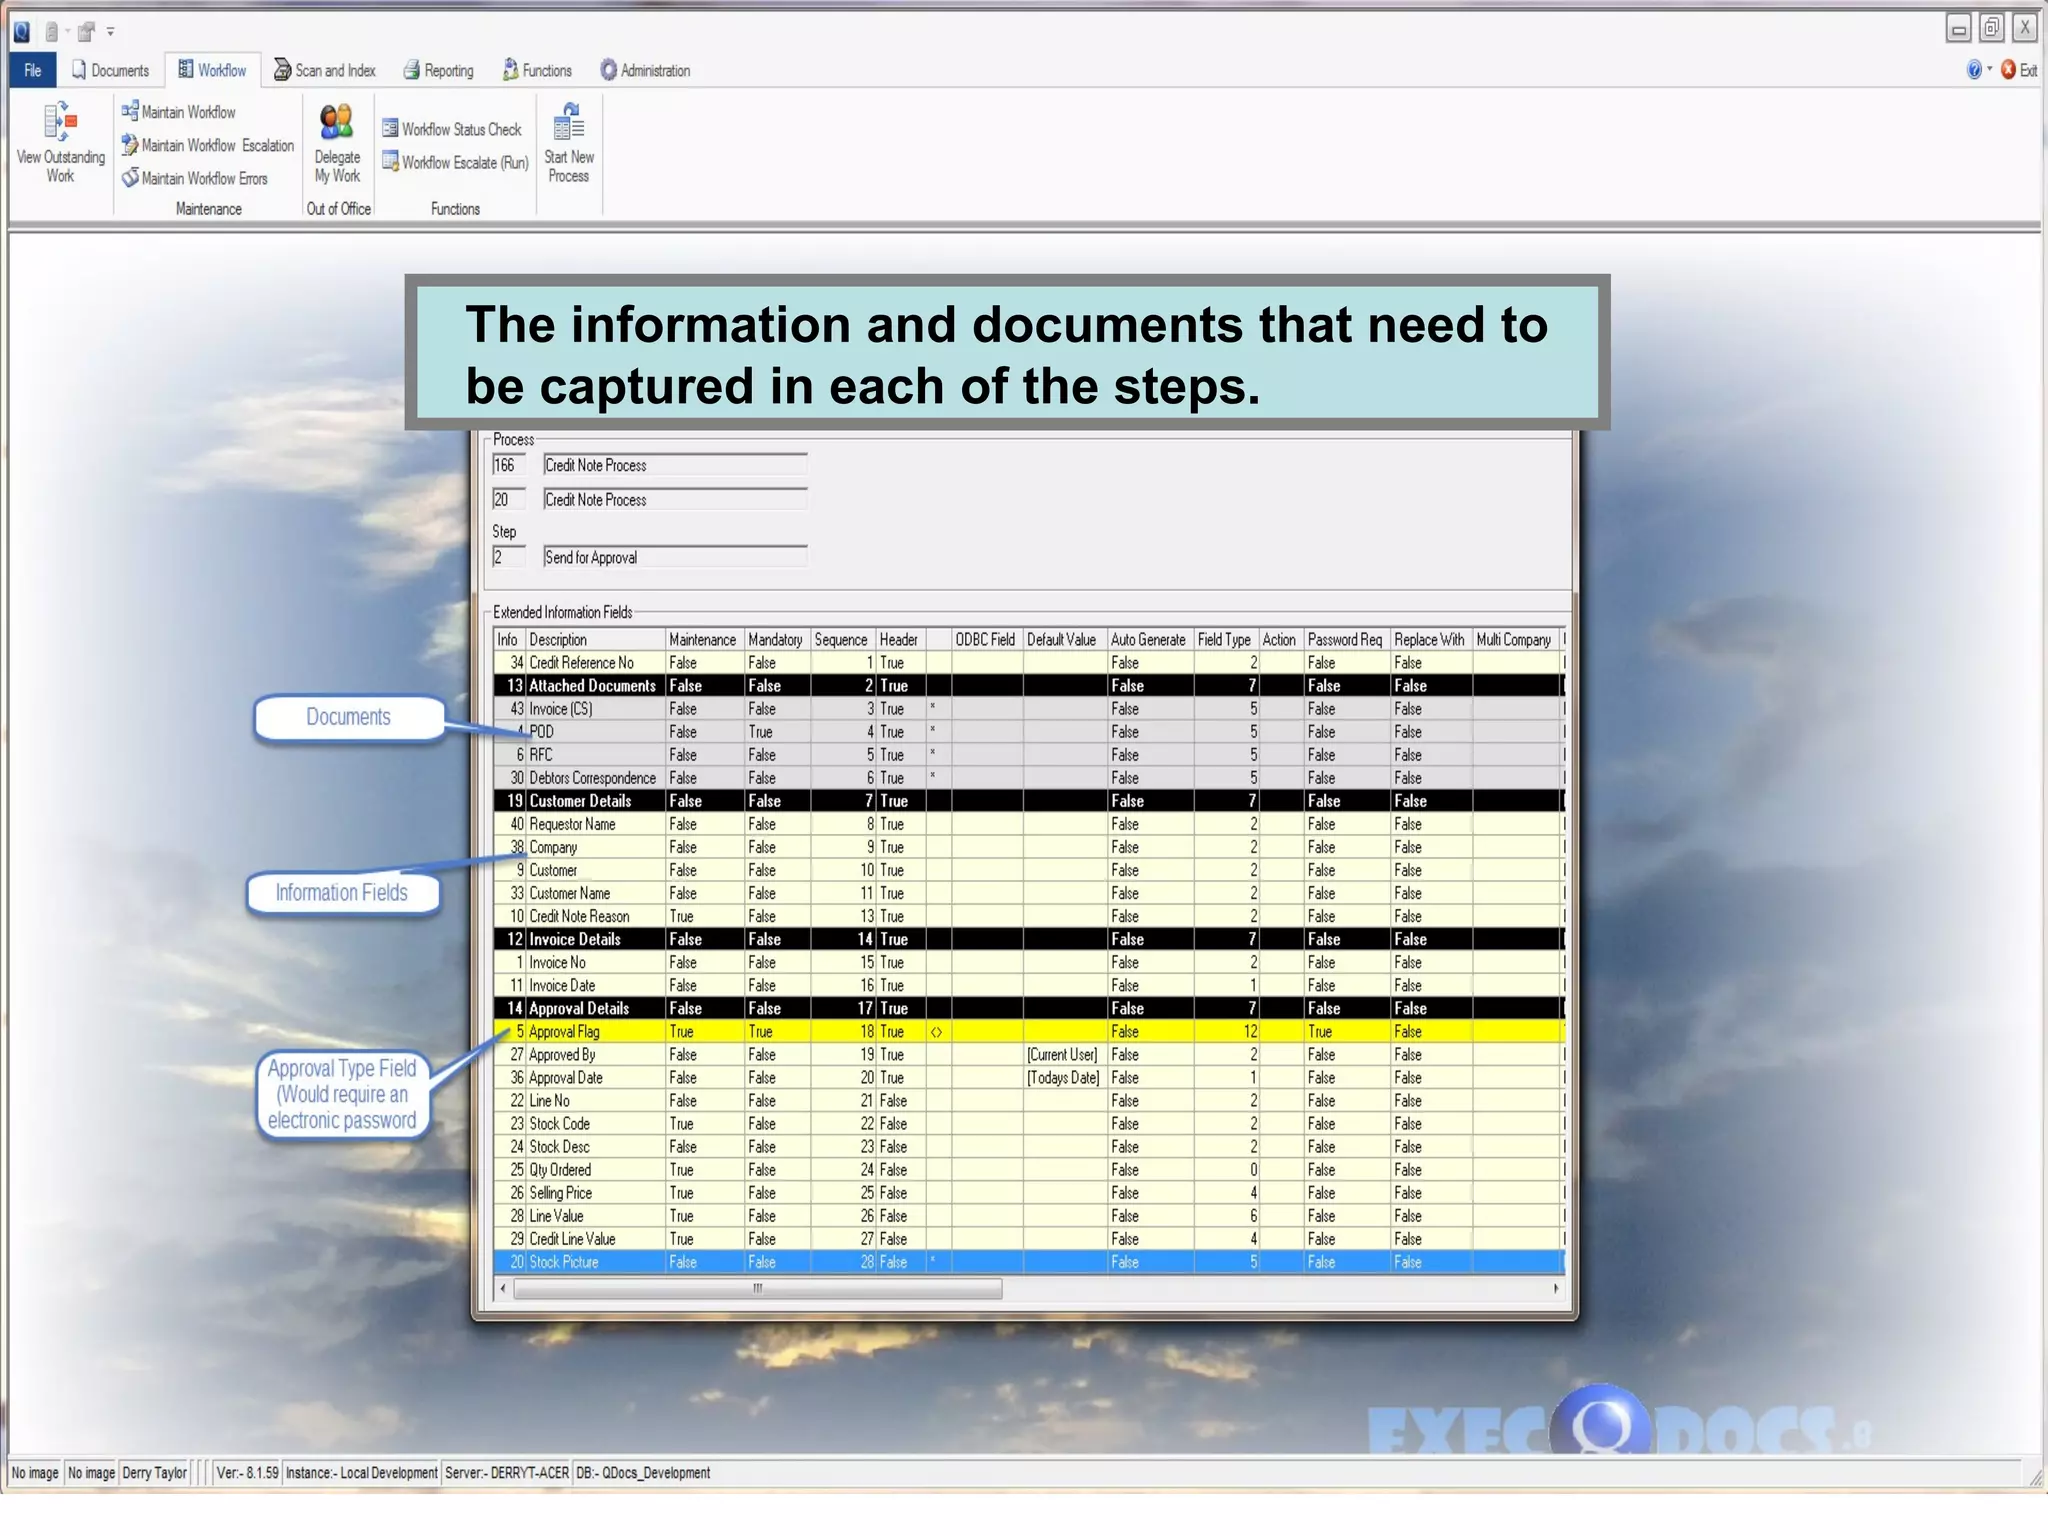Screen dimensions: 2048x1536
Task: Select the Requestor Name row
Action: click(x=1028, y=823)
